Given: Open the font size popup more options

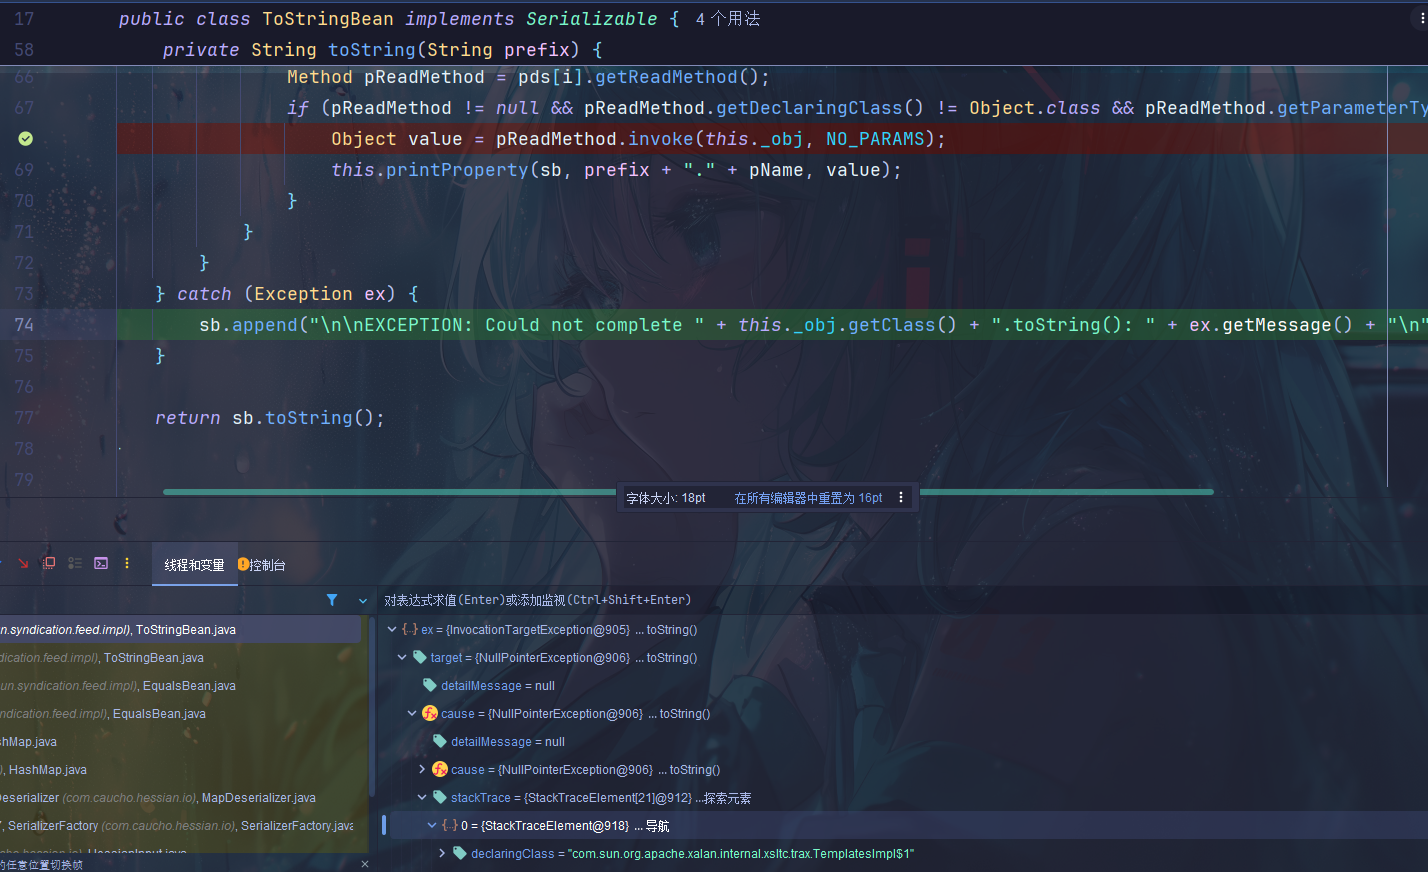Looking at the screenshot, I should (x=901, y=498).
